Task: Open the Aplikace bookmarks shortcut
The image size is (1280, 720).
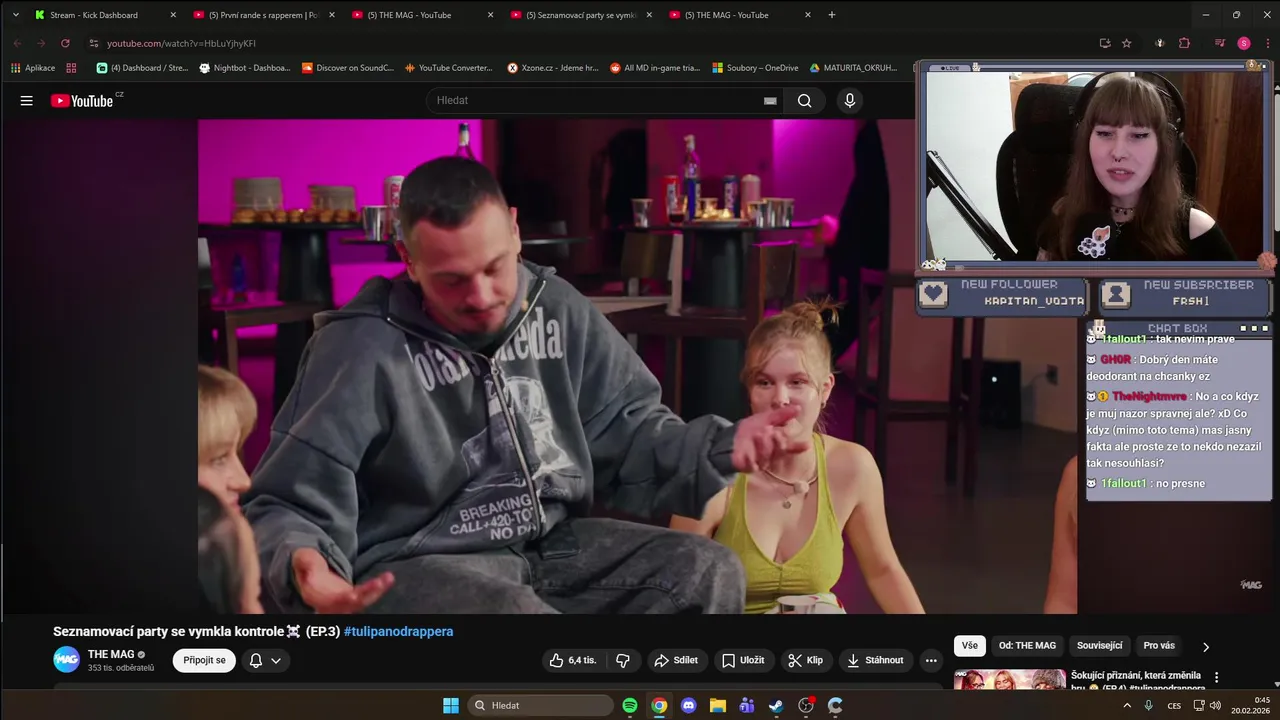Action: coord(33,68)
